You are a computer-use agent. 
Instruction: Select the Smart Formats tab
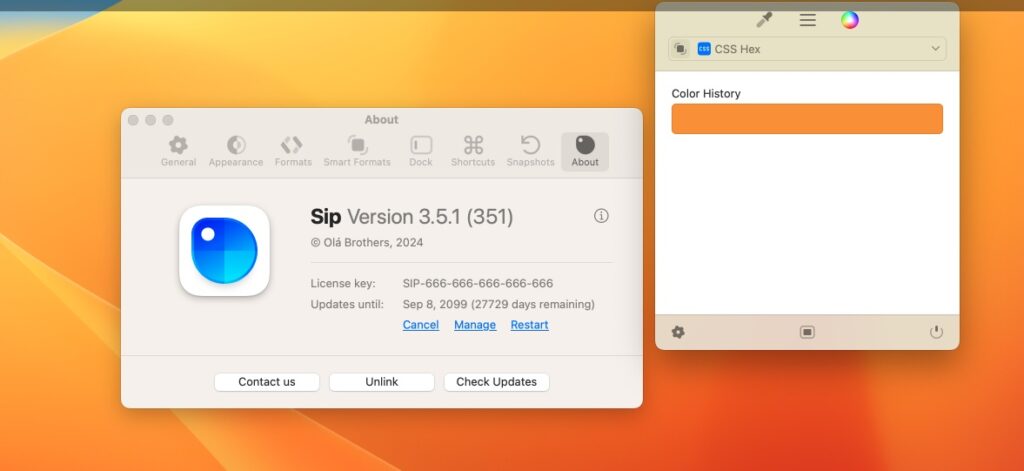357,152
